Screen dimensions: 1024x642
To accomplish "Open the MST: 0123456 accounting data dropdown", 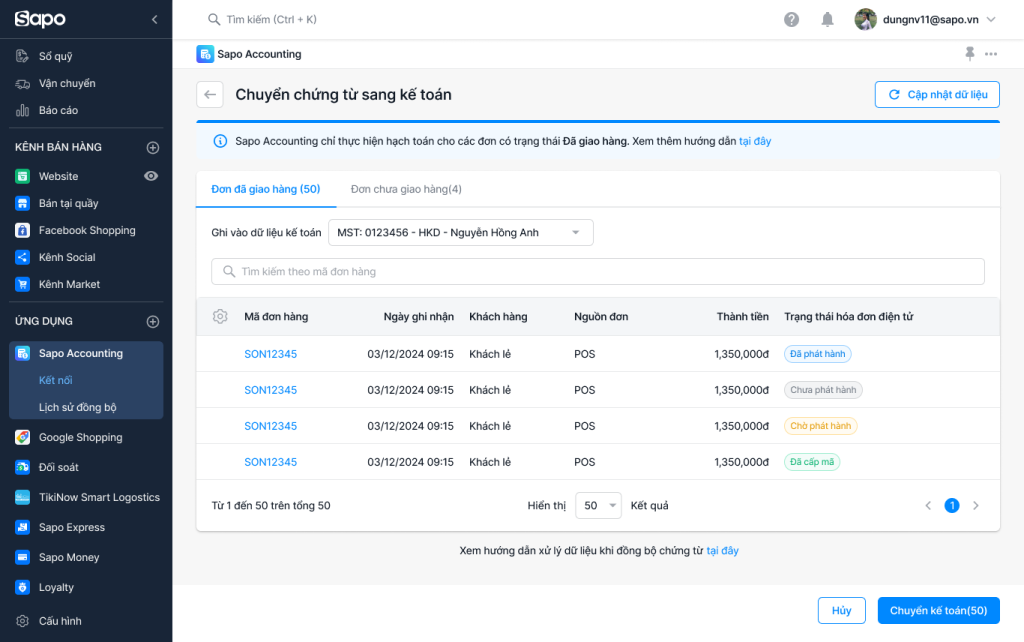I will [460, 233].
